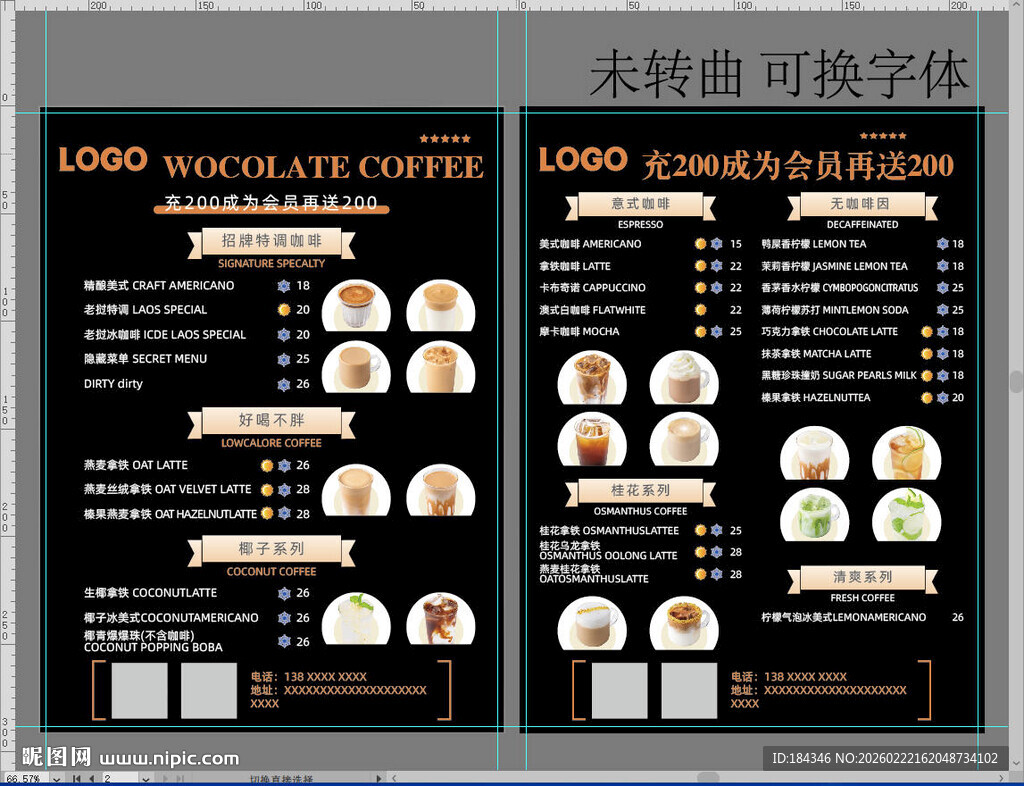Viewport: 1024px width, 786px height.
Task: Select white 充200成为会员再送200 subtitle with underline
Action: (271, 203)
